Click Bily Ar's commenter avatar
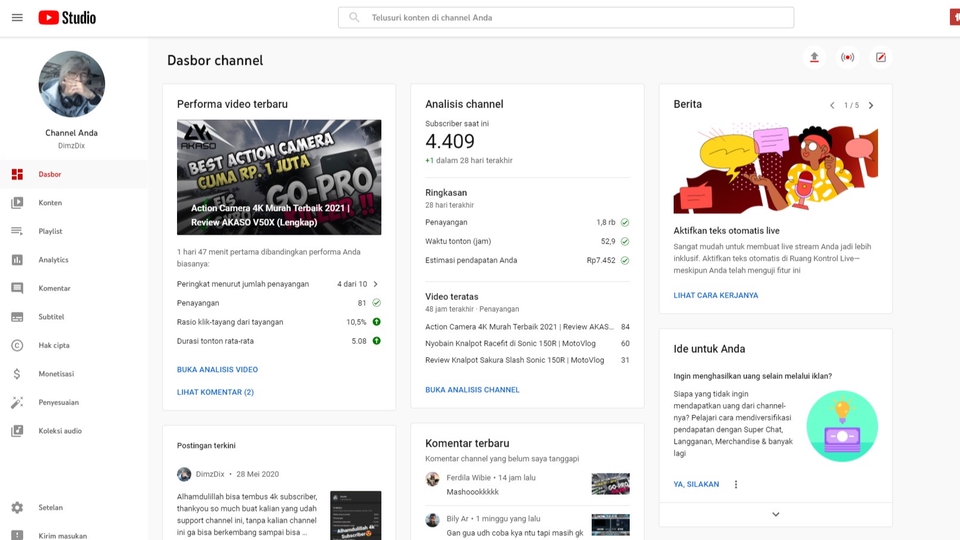 (433, 520)
